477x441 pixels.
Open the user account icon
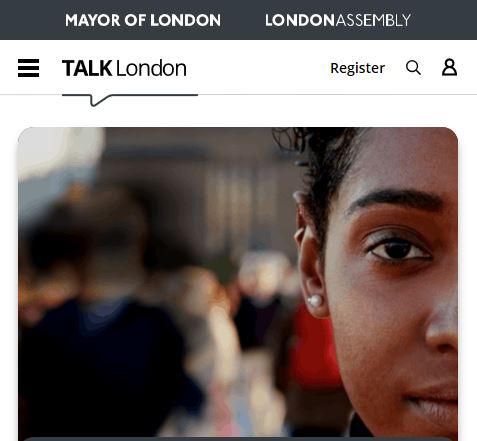point(449,67)
